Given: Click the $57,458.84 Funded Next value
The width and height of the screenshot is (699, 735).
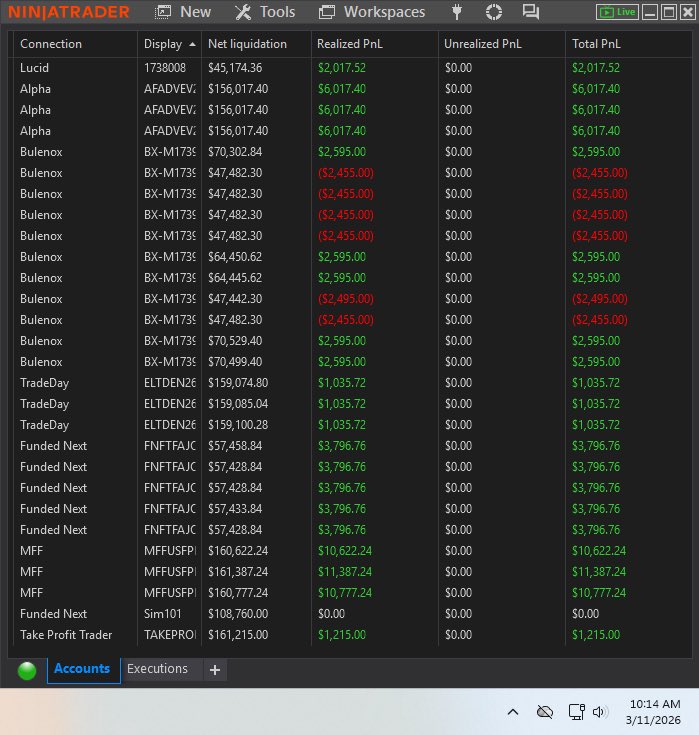Looking at the screenshot, I should [x=235, y=446].
